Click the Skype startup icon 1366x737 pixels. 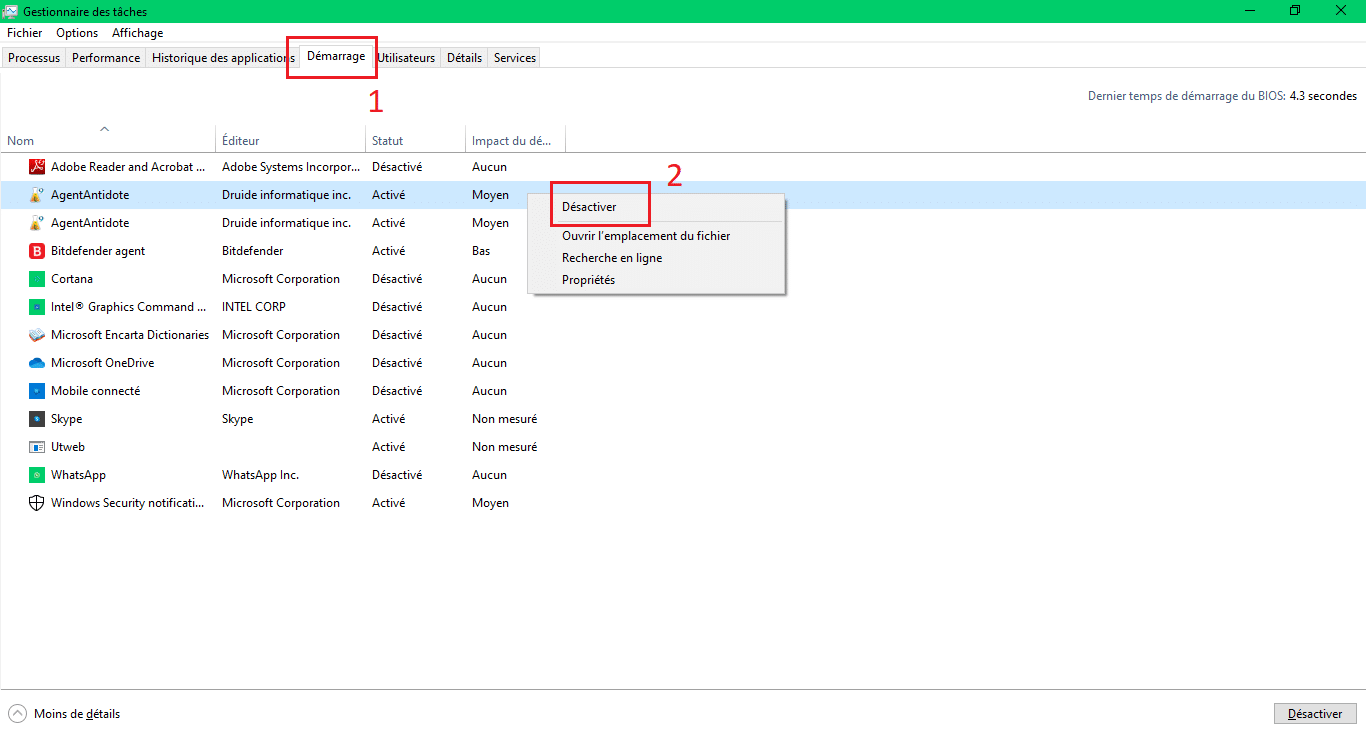pyautogui.click(x=37, y=419)
